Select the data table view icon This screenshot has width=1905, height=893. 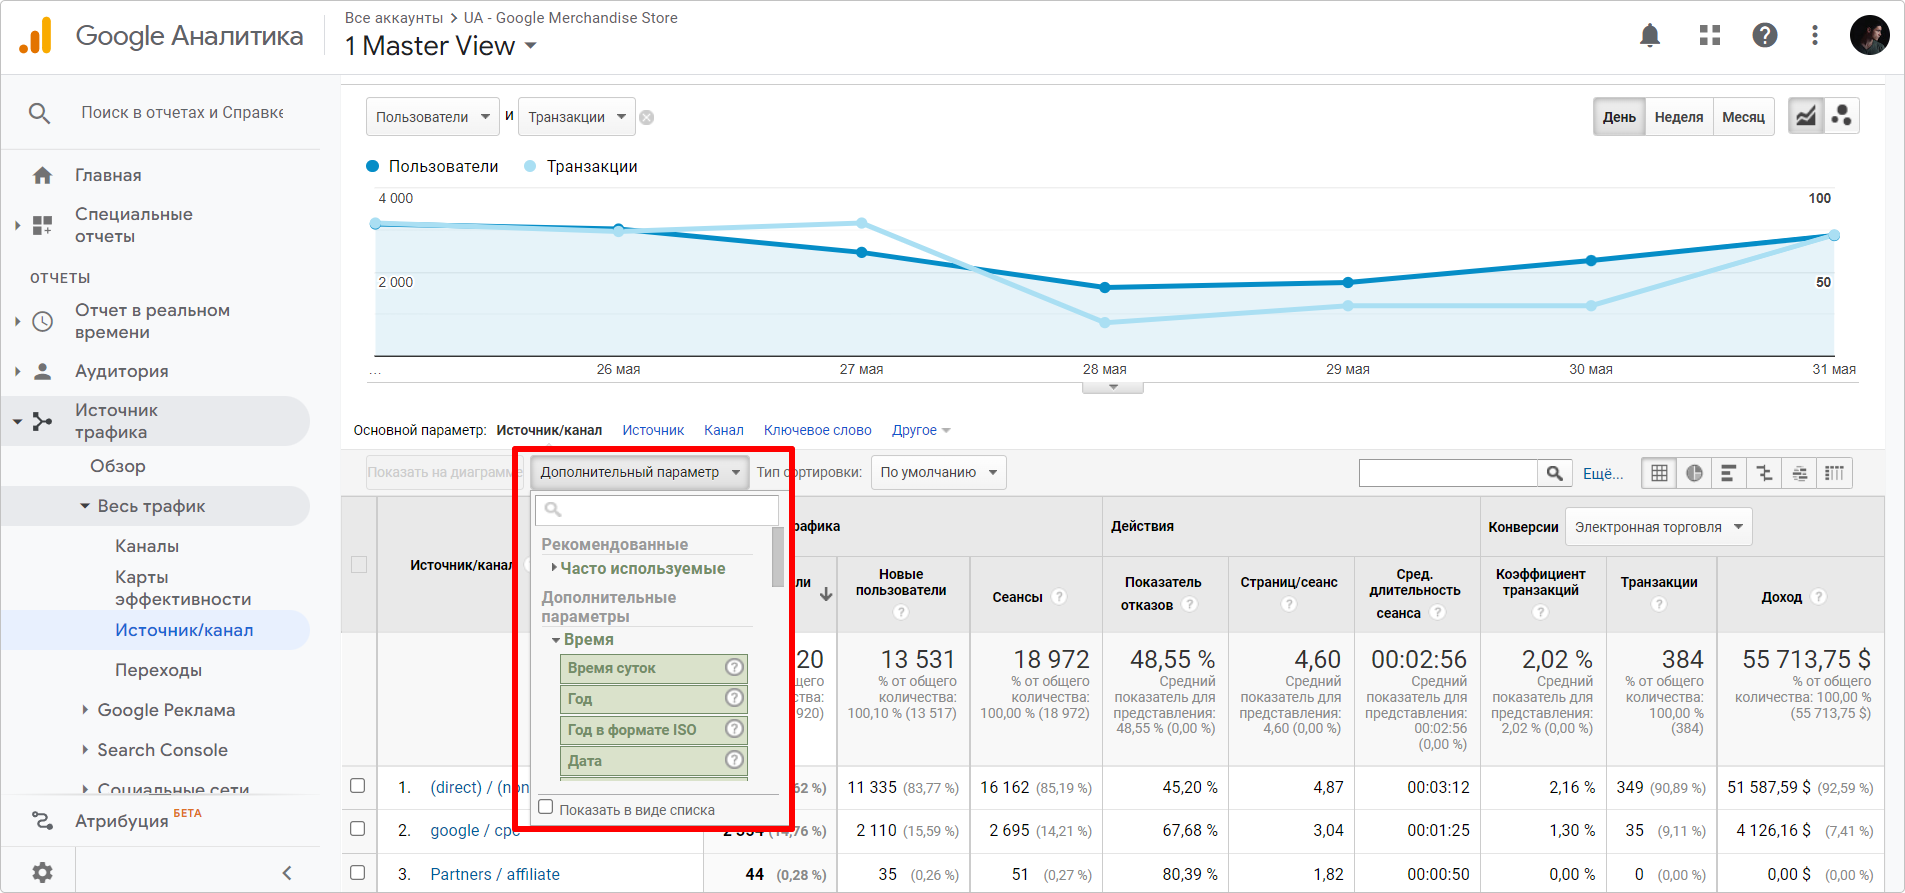[1659, 473]
